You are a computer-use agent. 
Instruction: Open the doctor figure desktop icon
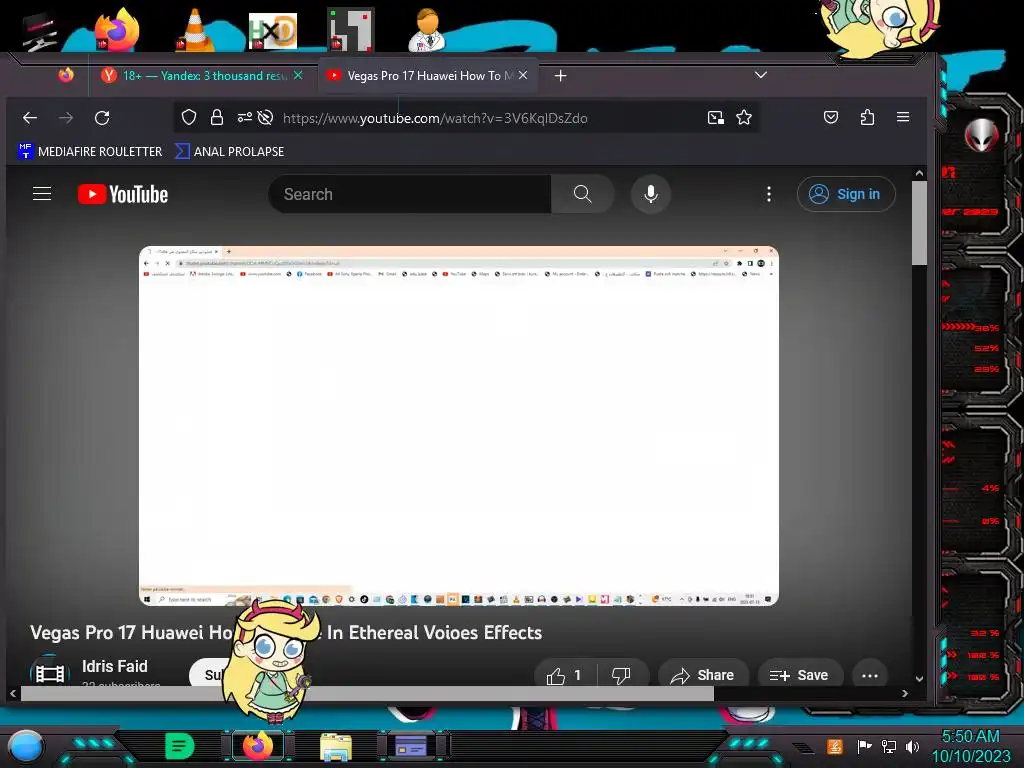(427, 29)
